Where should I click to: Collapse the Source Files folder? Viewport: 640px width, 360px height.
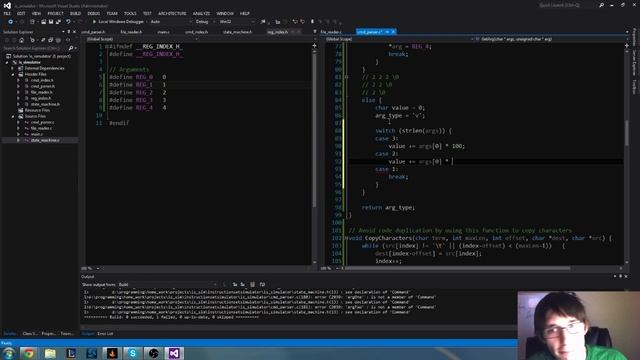pos(13,116)
